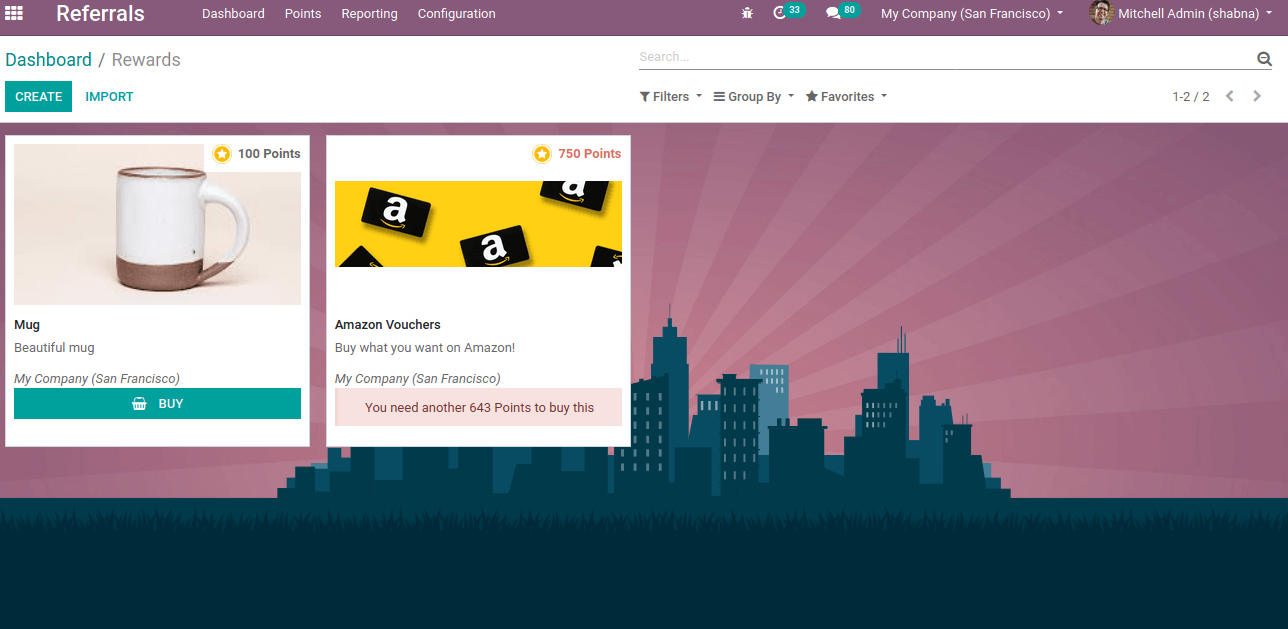
Task: Click the IMPORT button
Action: (x=109, y=96)
